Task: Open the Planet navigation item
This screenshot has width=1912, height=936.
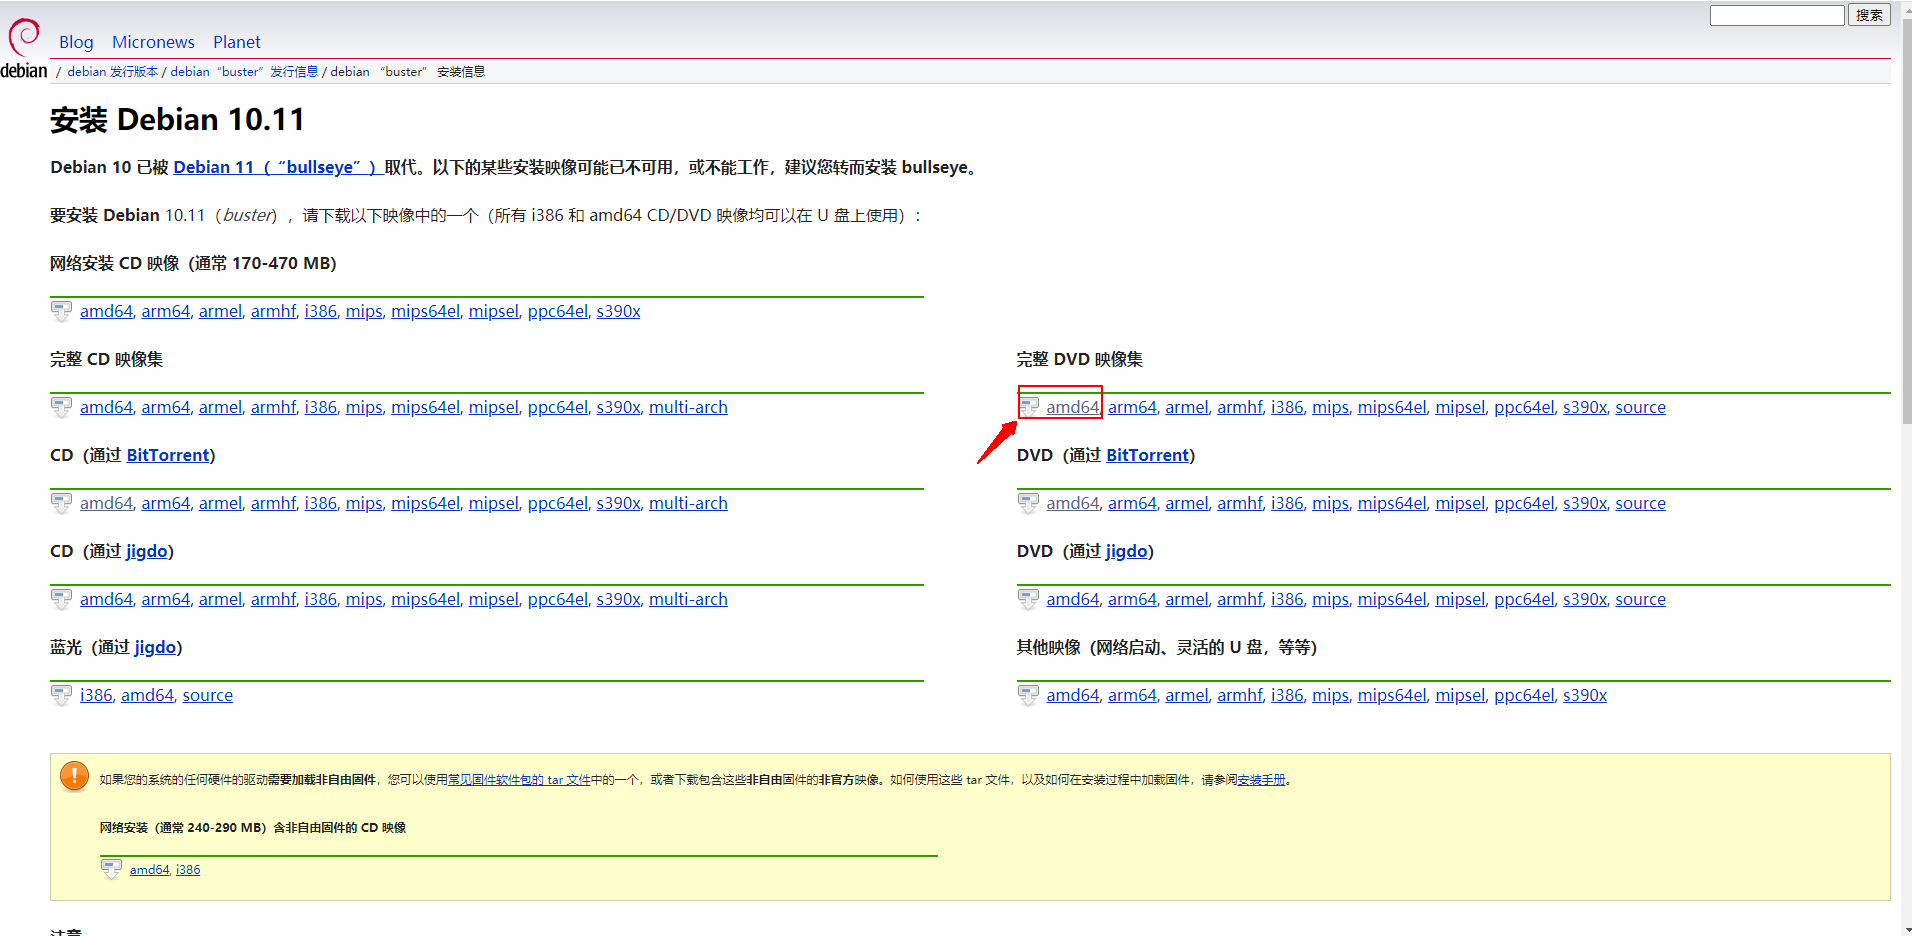Action: tap(237, 42)
